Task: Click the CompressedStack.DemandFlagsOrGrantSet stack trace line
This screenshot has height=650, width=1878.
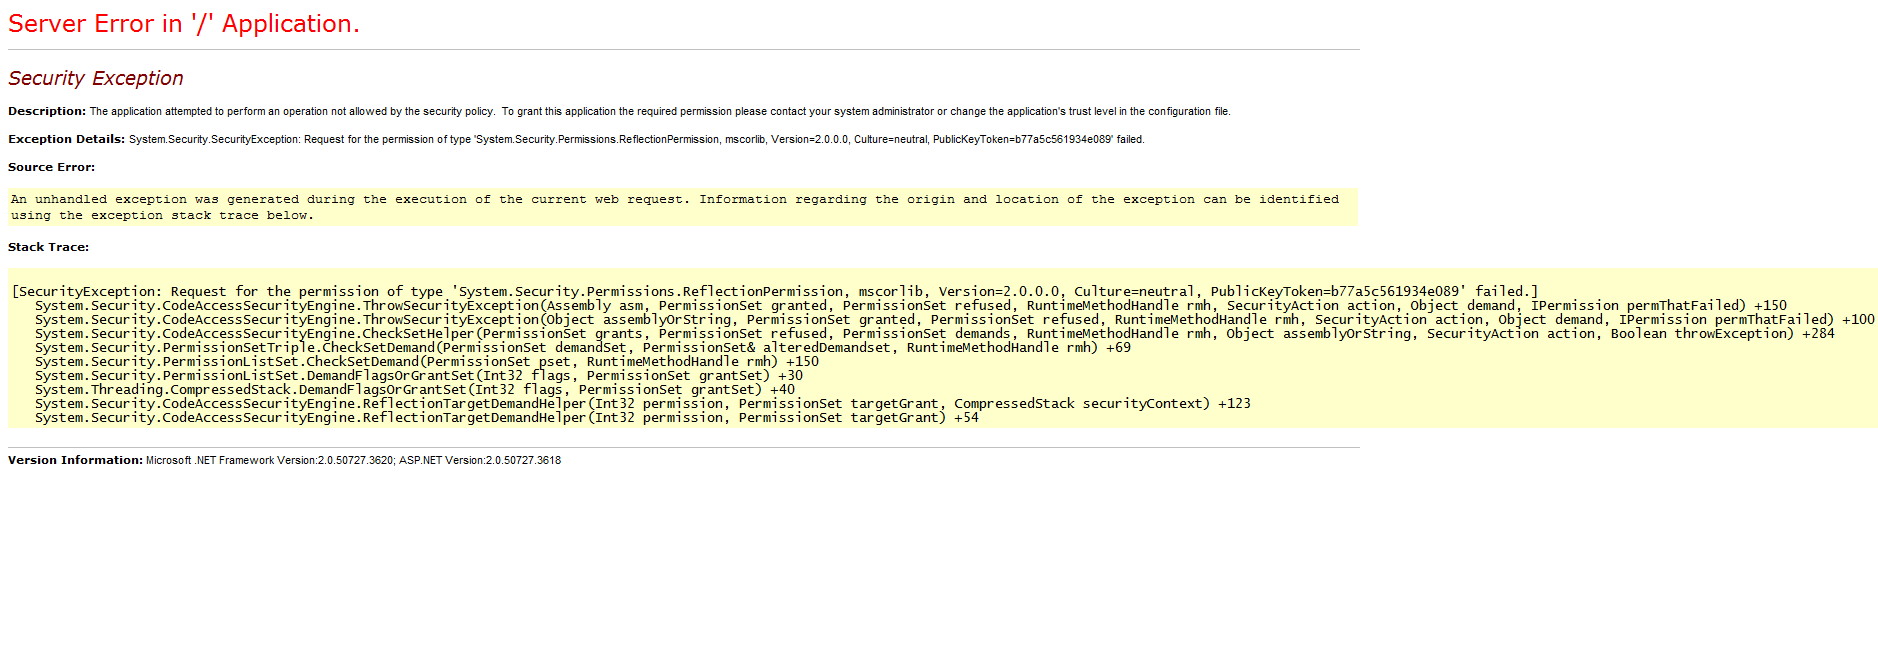Action: click(x=414, y=390)
